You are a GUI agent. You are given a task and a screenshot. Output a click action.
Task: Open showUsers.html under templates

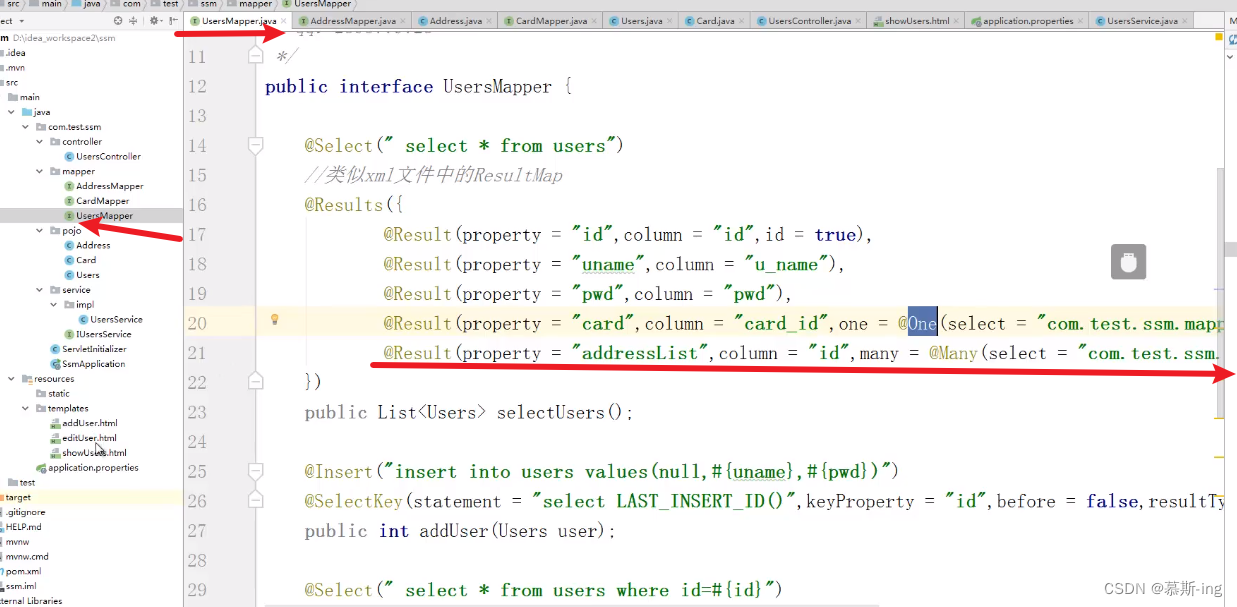[x=94, y=453]
